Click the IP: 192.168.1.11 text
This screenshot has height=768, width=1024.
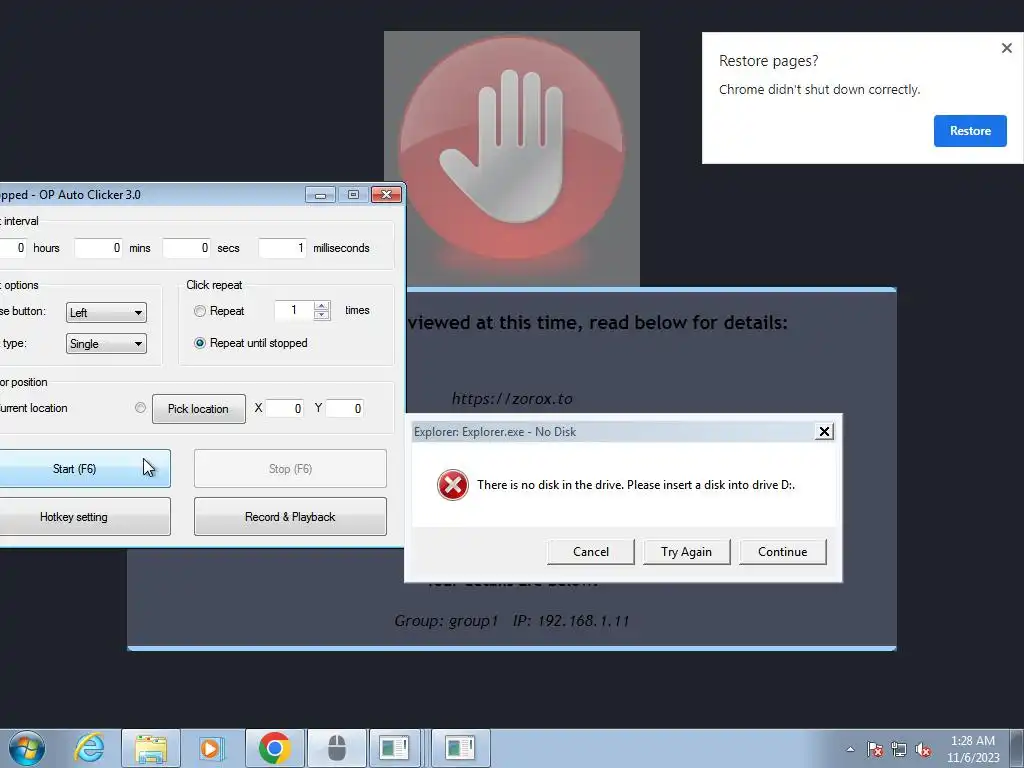[x=571, y=620]
